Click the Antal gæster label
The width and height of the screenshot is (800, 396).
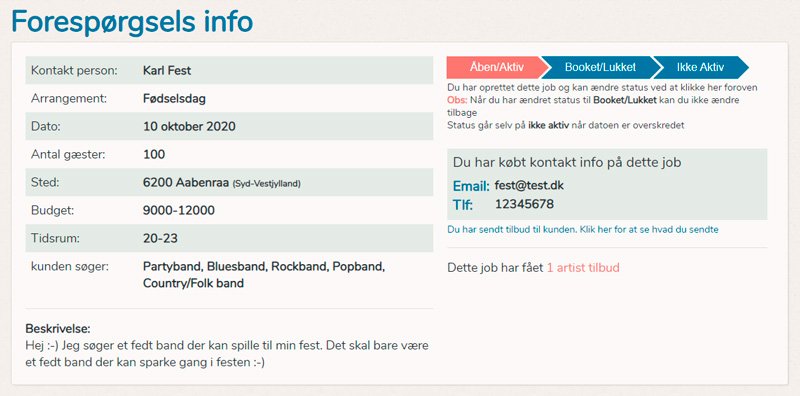point(68,154)
